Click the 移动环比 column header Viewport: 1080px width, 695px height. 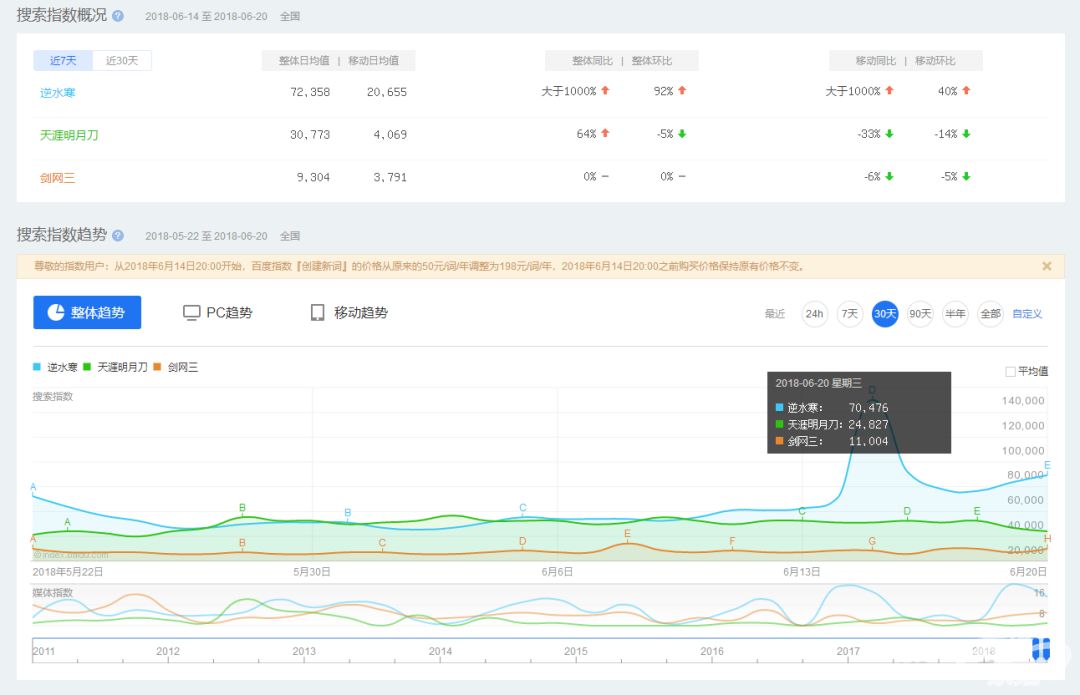tap(935, 61)
